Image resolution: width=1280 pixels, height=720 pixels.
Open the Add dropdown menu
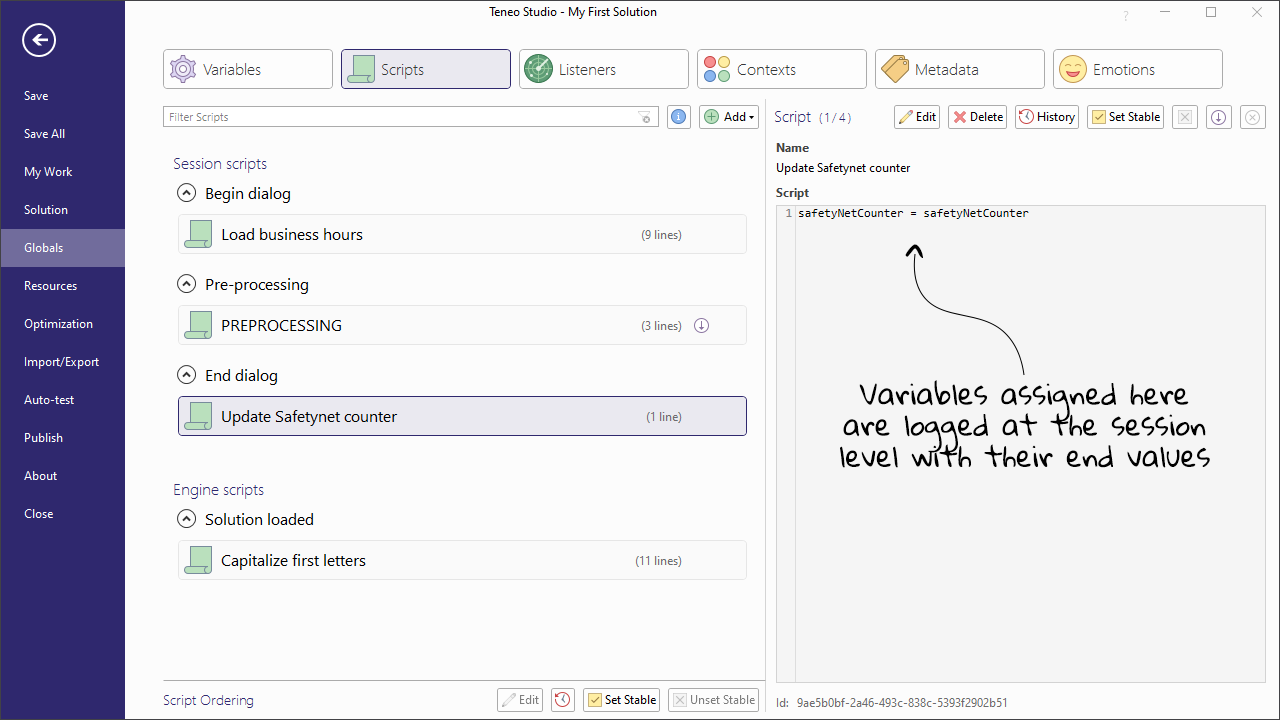click(x=729, y=116)
